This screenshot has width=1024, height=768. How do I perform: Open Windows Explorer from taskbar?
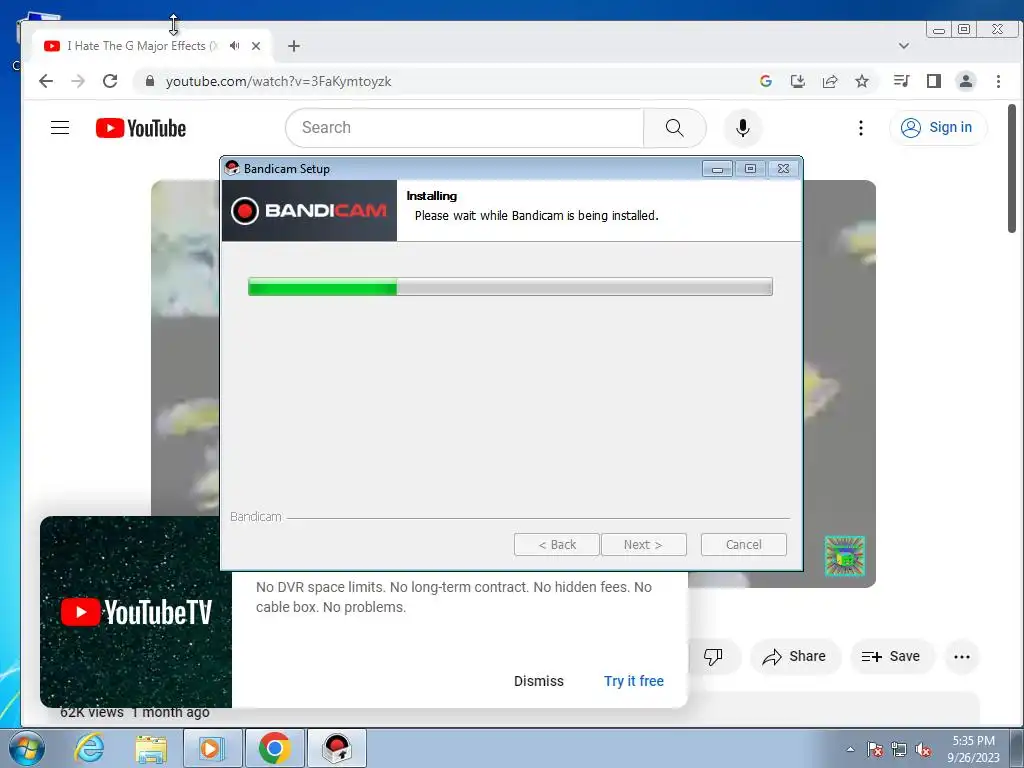pyautogui.click(x=151, y=748)
